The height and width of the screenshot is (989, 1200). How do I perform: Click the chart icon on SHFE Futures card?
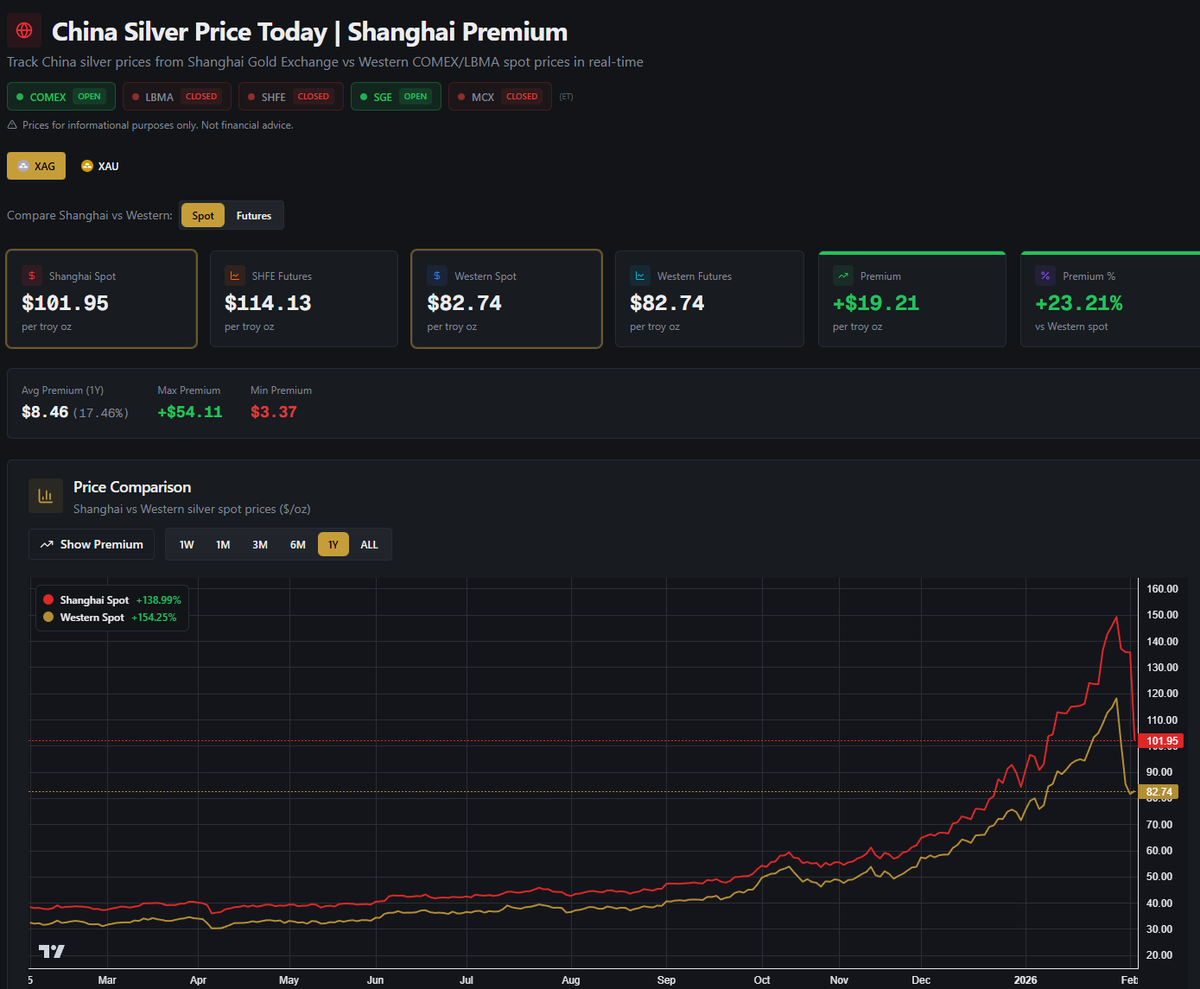click(235, 275)
